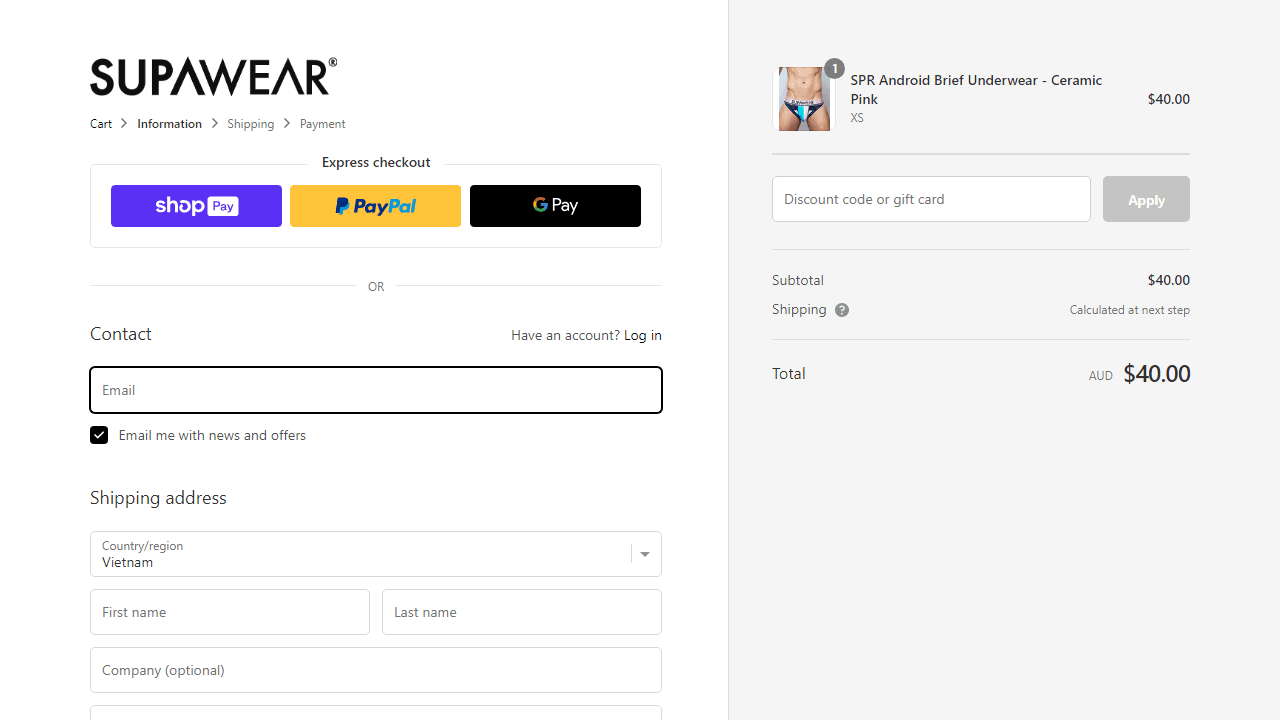Focus the Email input field
This screenshot has height=720, width=1280.
pos(376,390)
